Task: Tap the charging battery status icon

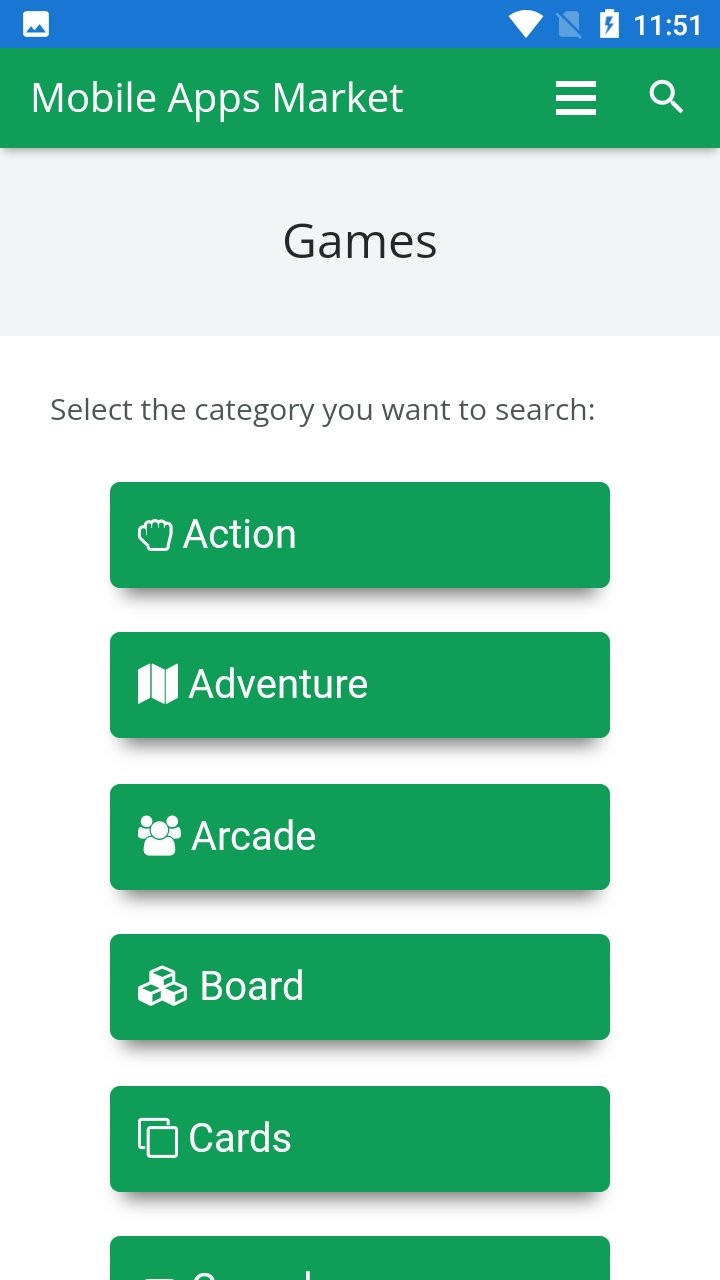Action: [x=609, y=24]
